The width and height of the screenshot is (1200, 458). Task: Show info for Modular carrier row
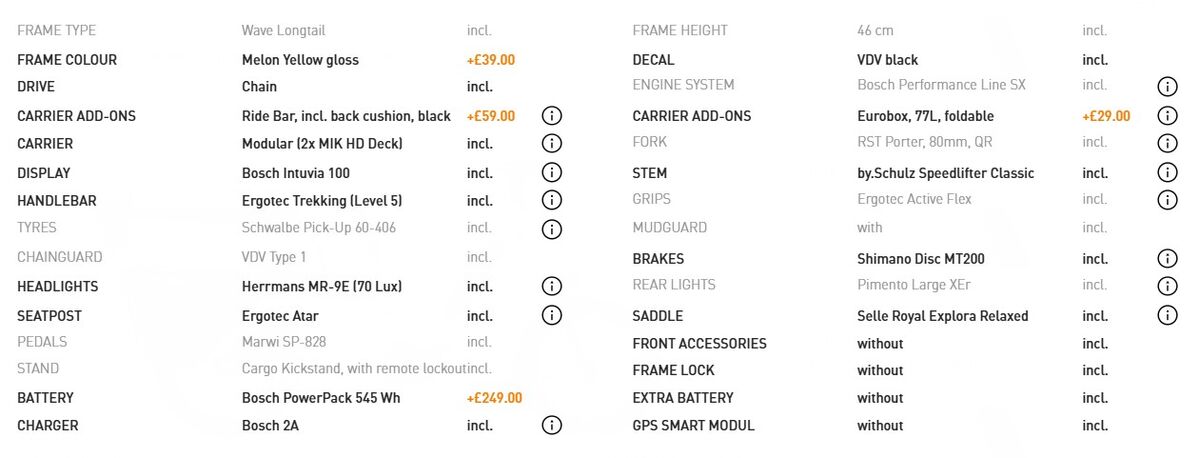coord(552,144)
